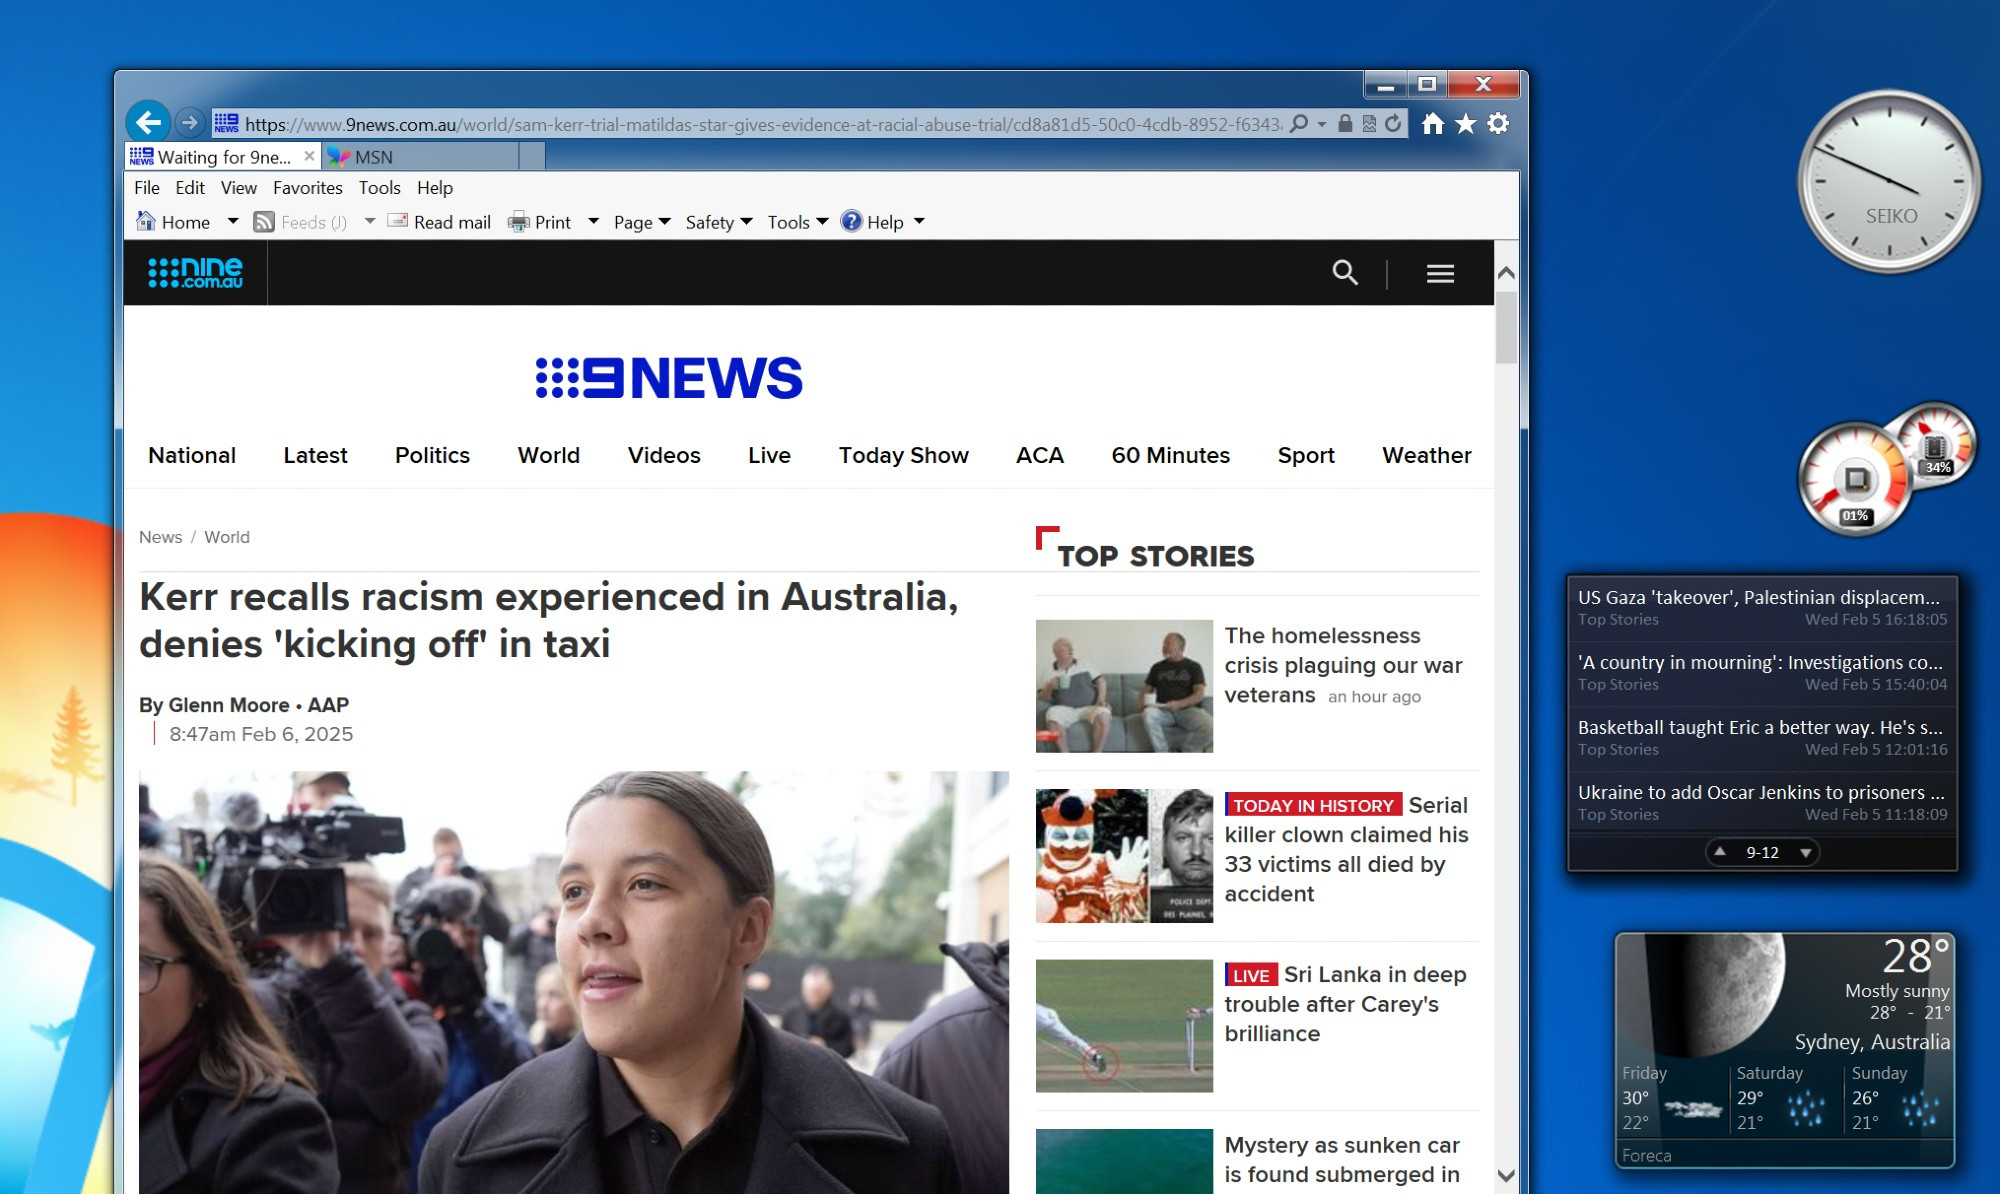Open the 60 Minutes section
Image resolution: width=2000 pixels, height=1194 pixels.
[x=1171, y=455]
